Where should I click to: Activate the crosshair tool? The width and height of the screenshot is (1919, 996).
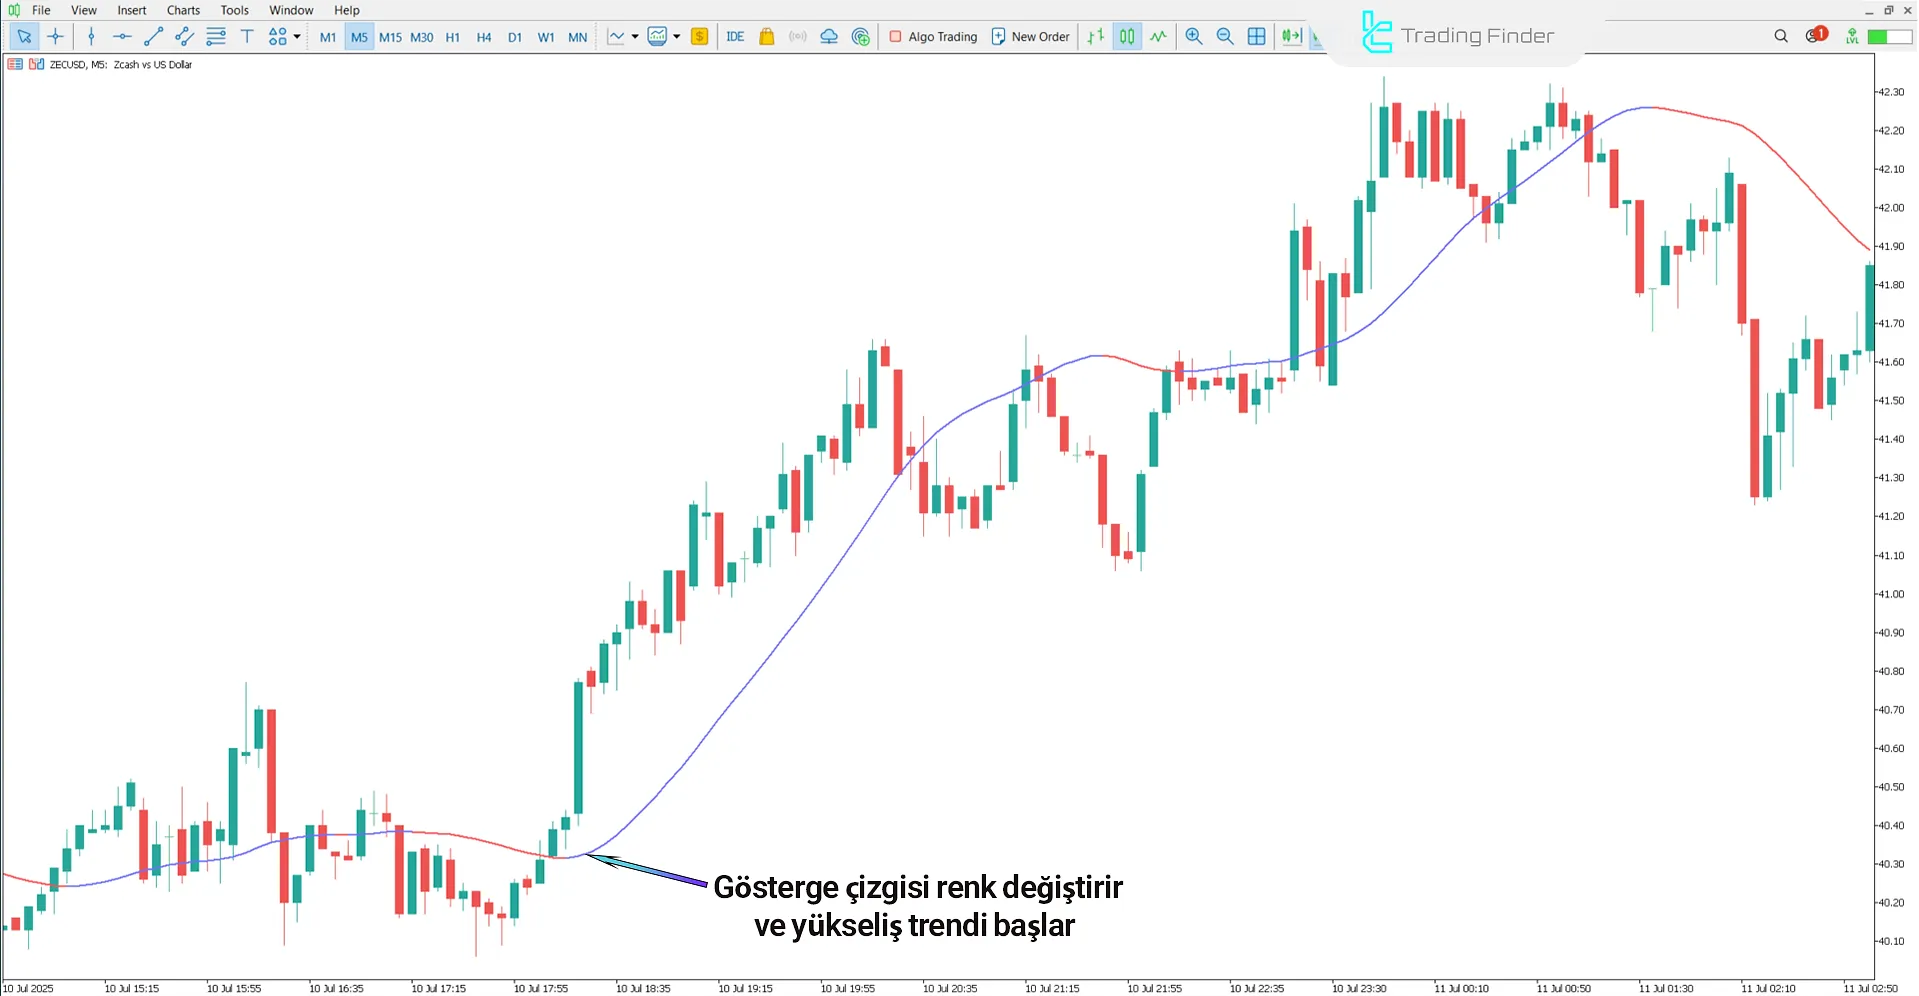pos(56,37)
